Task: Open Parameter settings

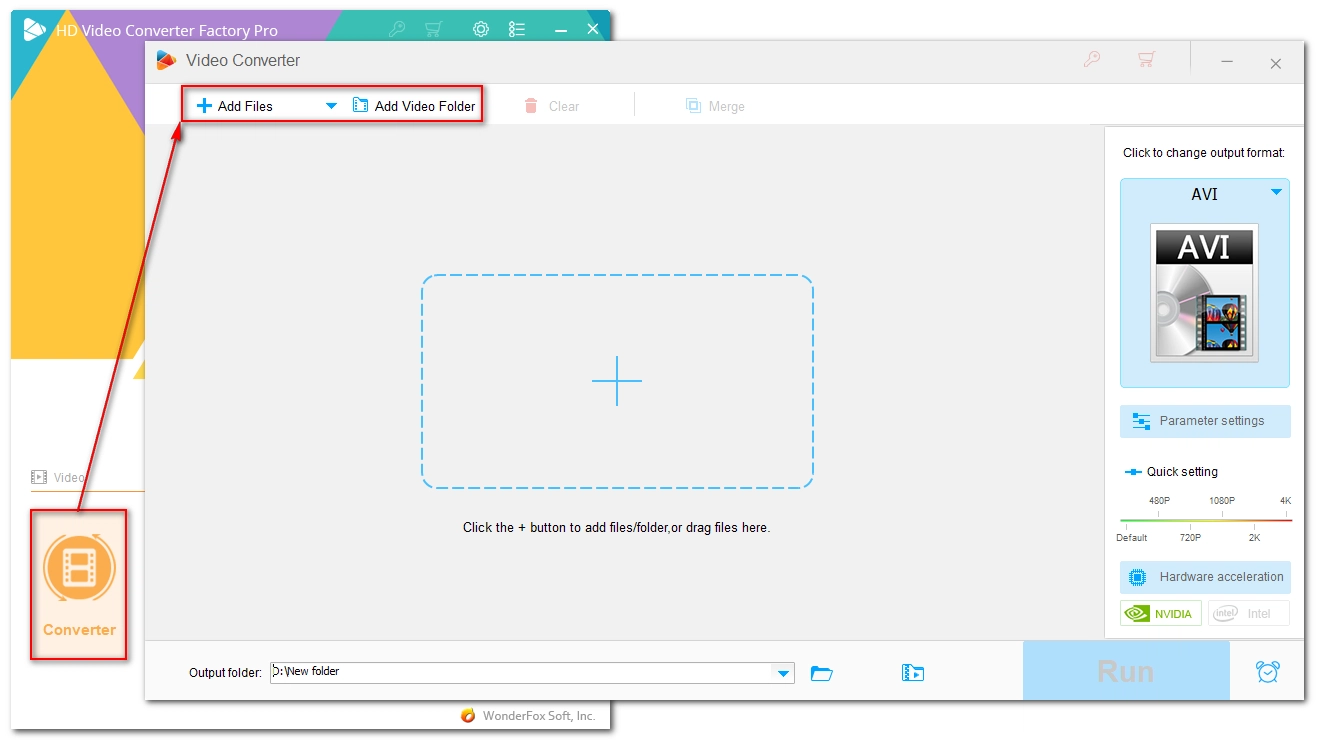Action: point(1205,421)
